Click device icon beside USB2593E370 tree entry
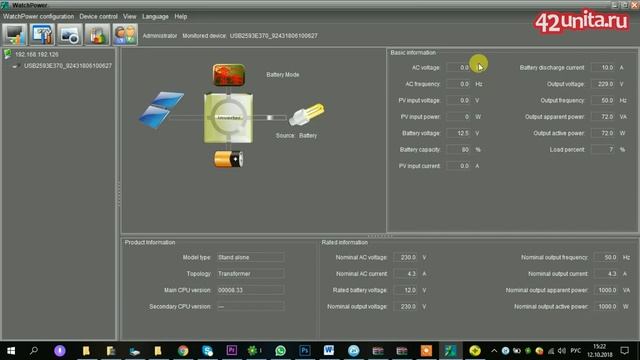Image resolution: width=640 pixels, height=360 pixels. (x=16, y=66)
